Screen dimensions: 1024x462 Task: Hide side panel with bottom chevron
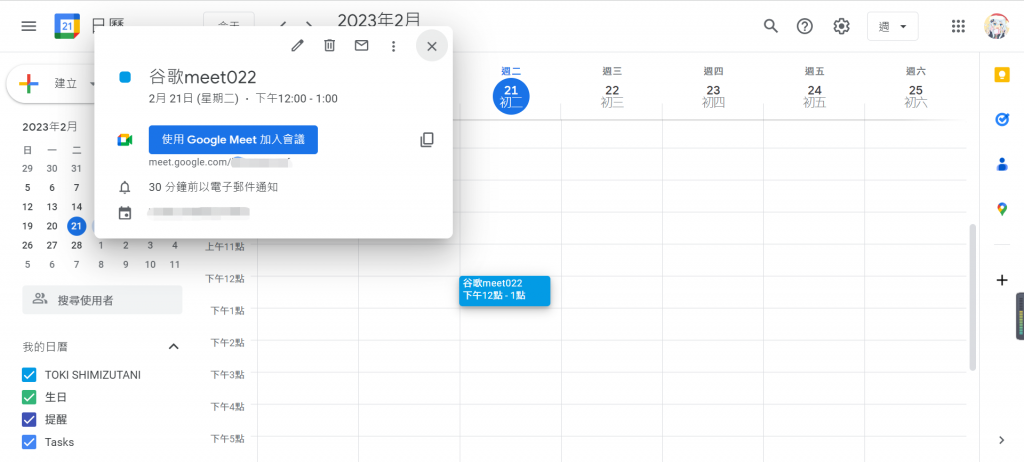[x=1002, y=440]
